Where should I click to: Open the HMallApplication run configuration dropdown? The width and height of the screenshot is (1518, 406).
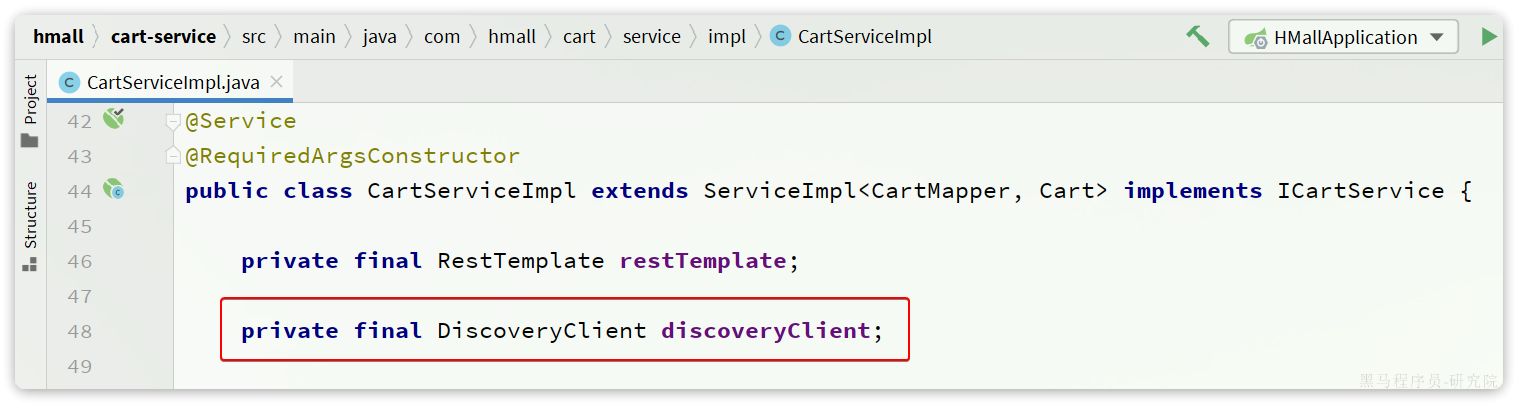[1437, 38]
